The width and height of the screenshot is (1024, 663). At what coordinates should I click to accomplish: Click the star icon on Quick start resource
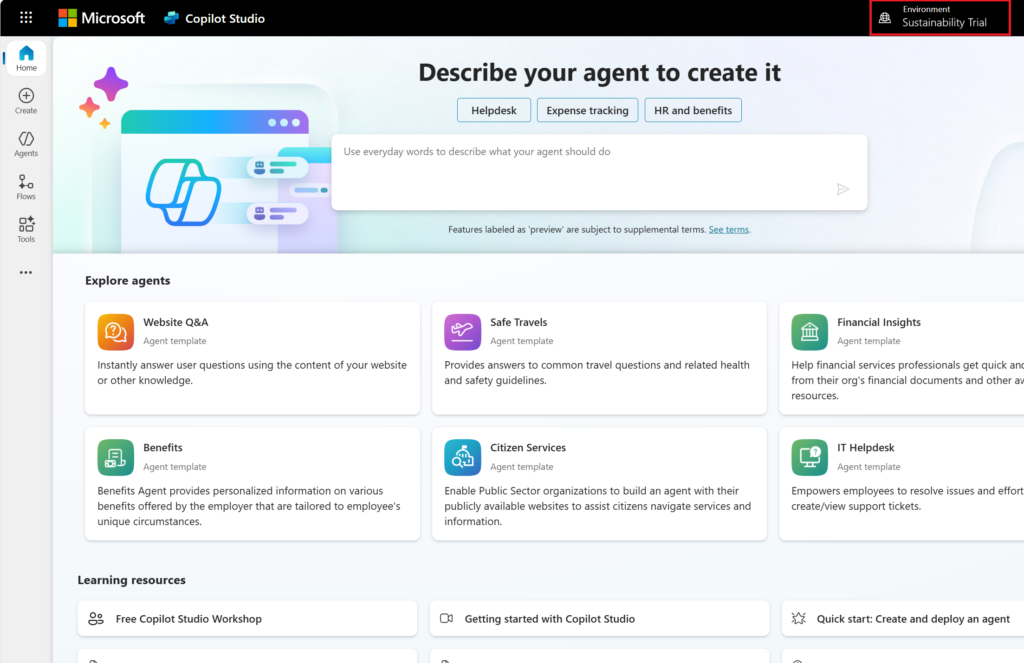[799, 619]
